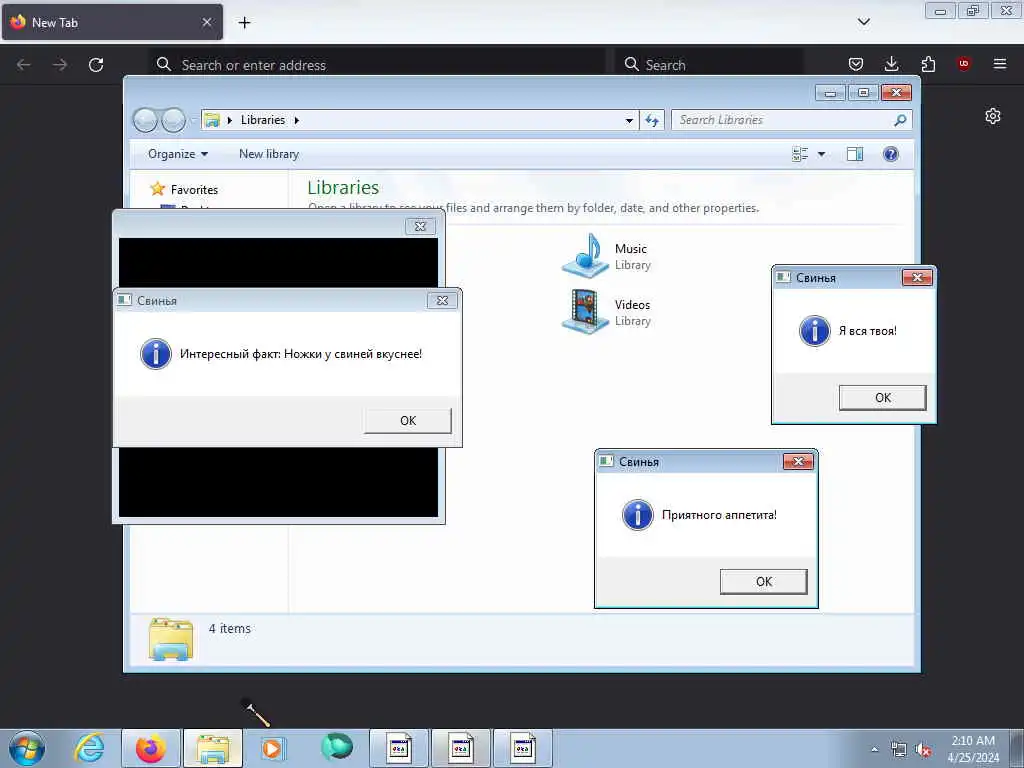
Task: Click the Explorer forward navigation button
Action: (174, 120)
